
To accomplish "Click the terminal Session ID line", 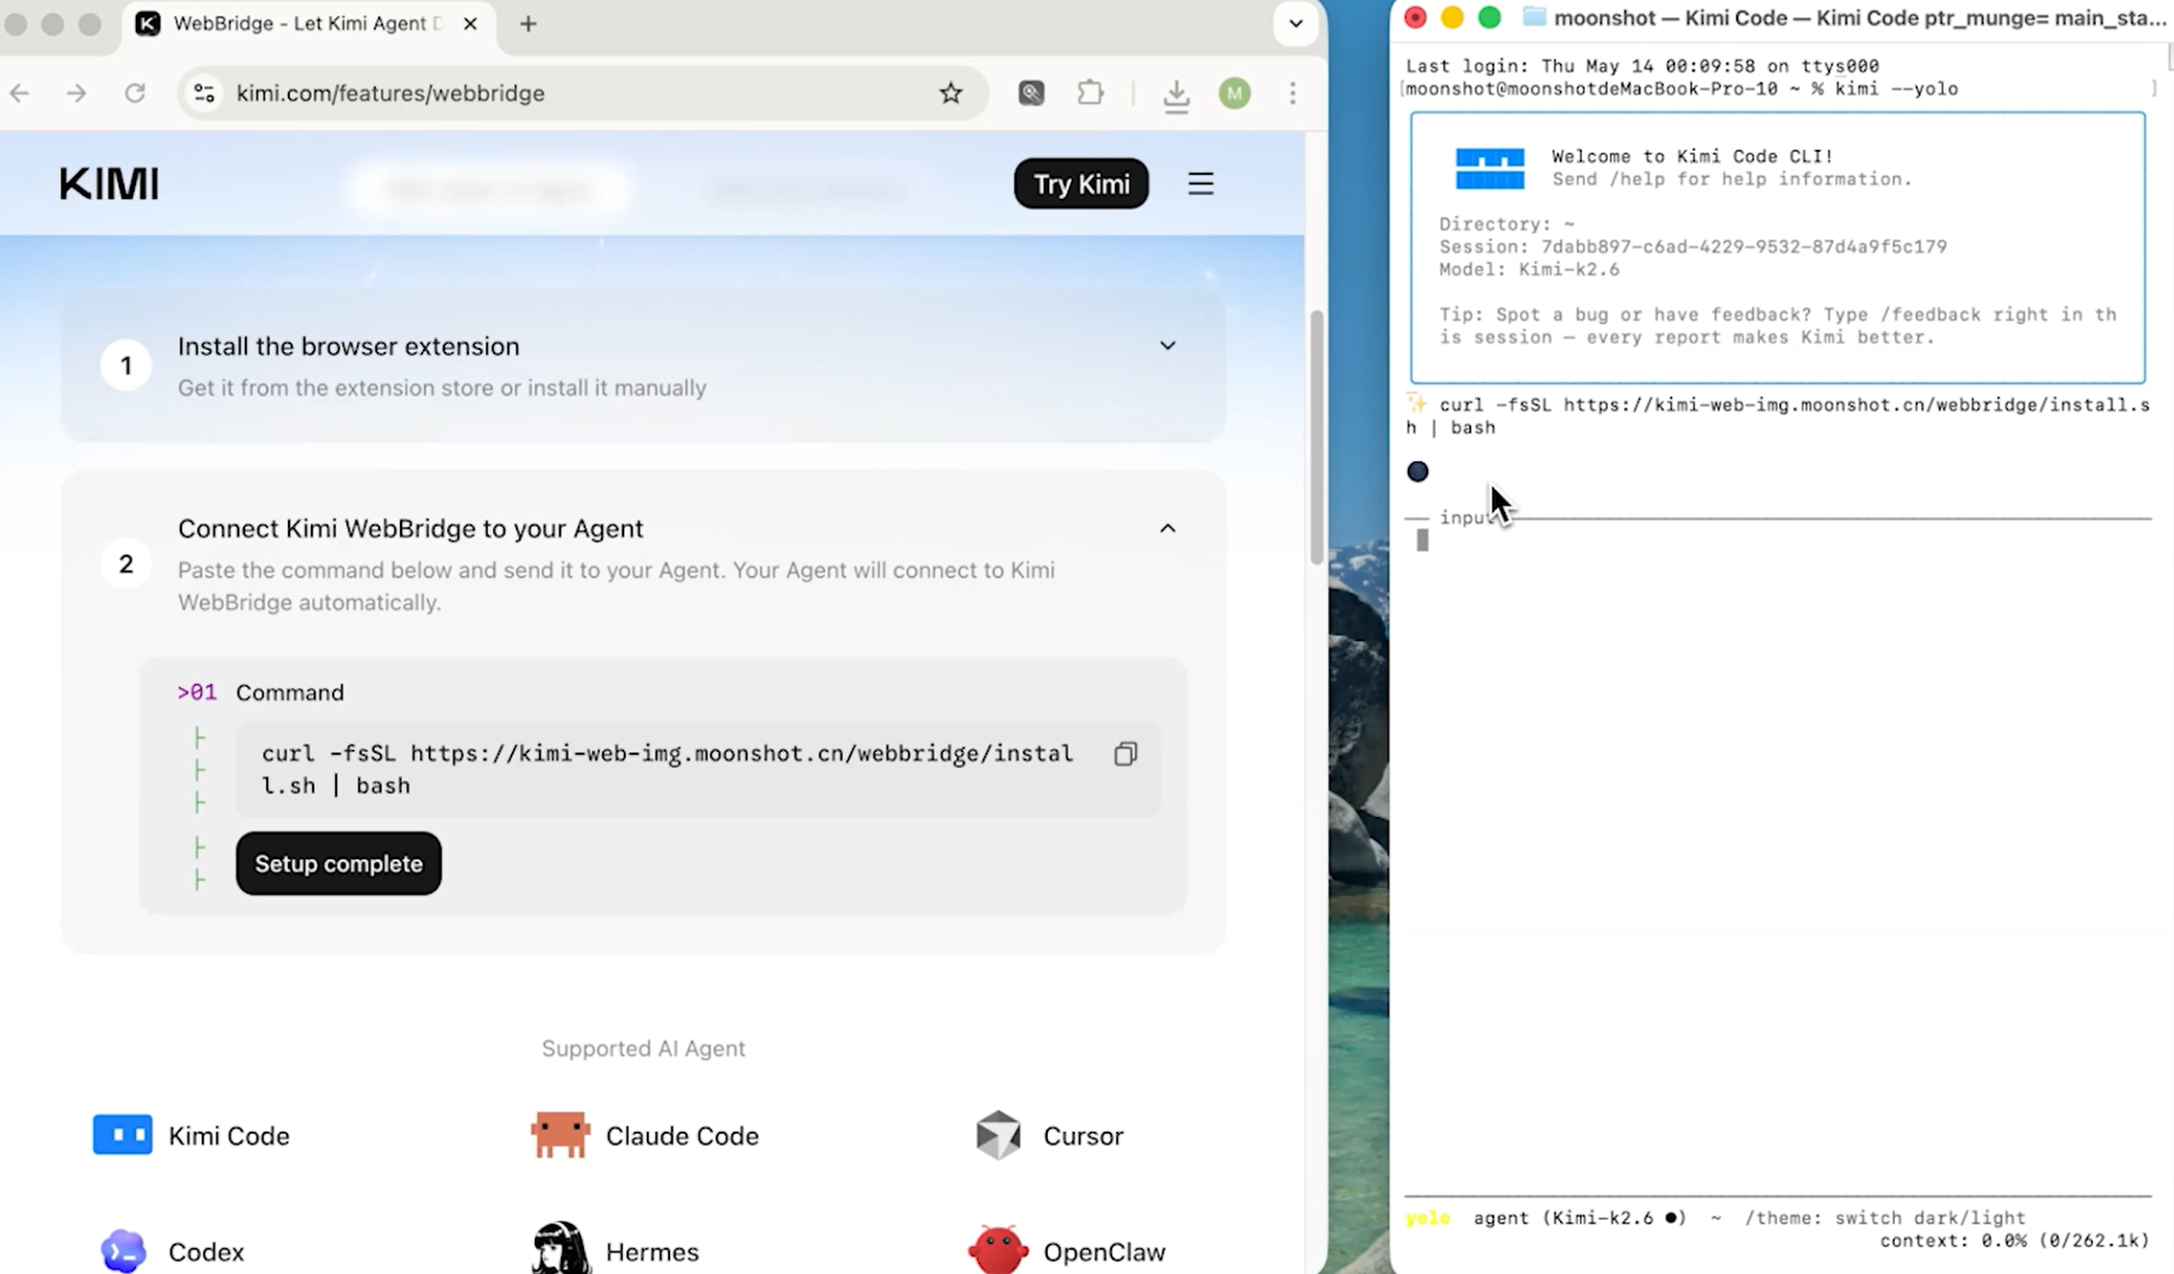I will pos(1693,247).
